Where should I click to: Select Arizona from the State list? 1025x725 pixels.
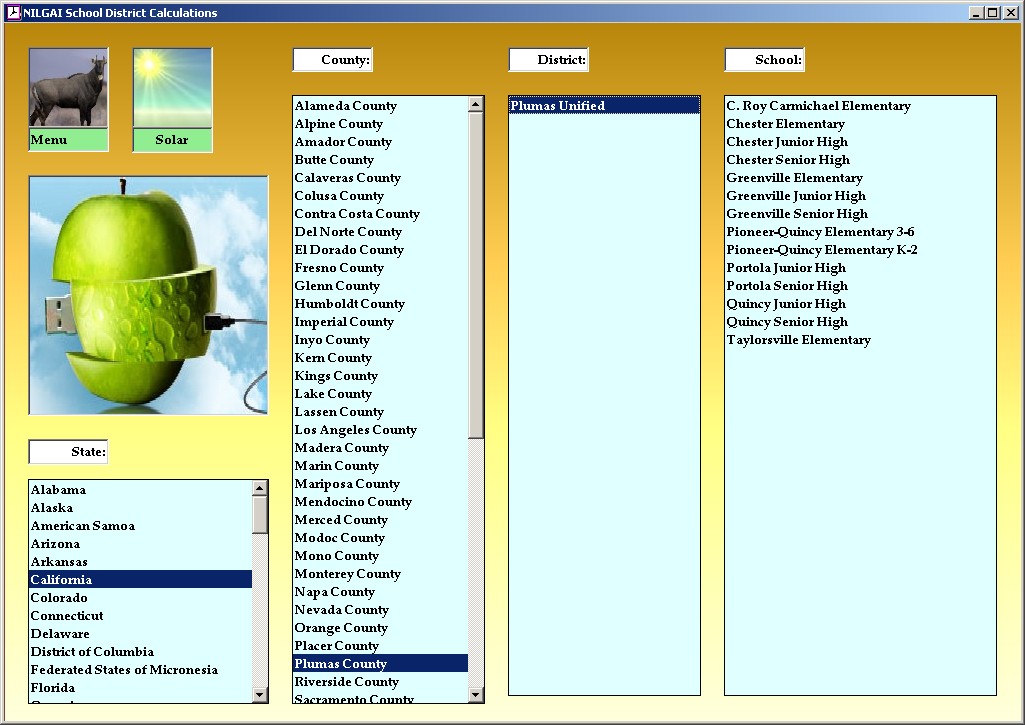(55, 544)
